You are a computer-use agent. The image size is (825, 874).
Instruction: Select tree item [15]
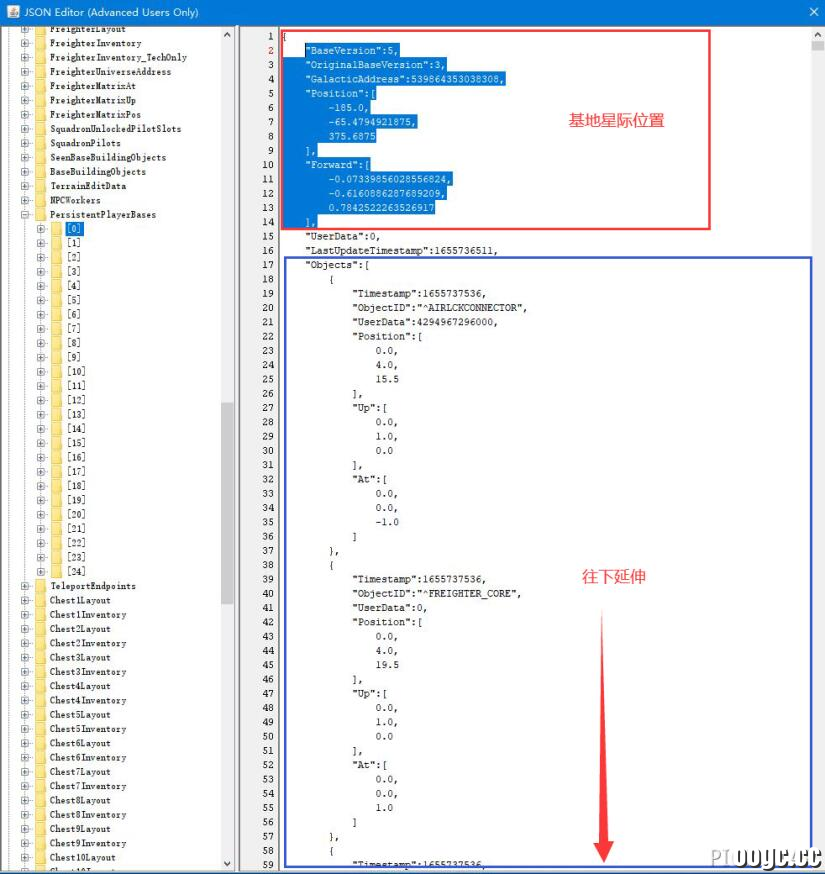pos(76,443)
